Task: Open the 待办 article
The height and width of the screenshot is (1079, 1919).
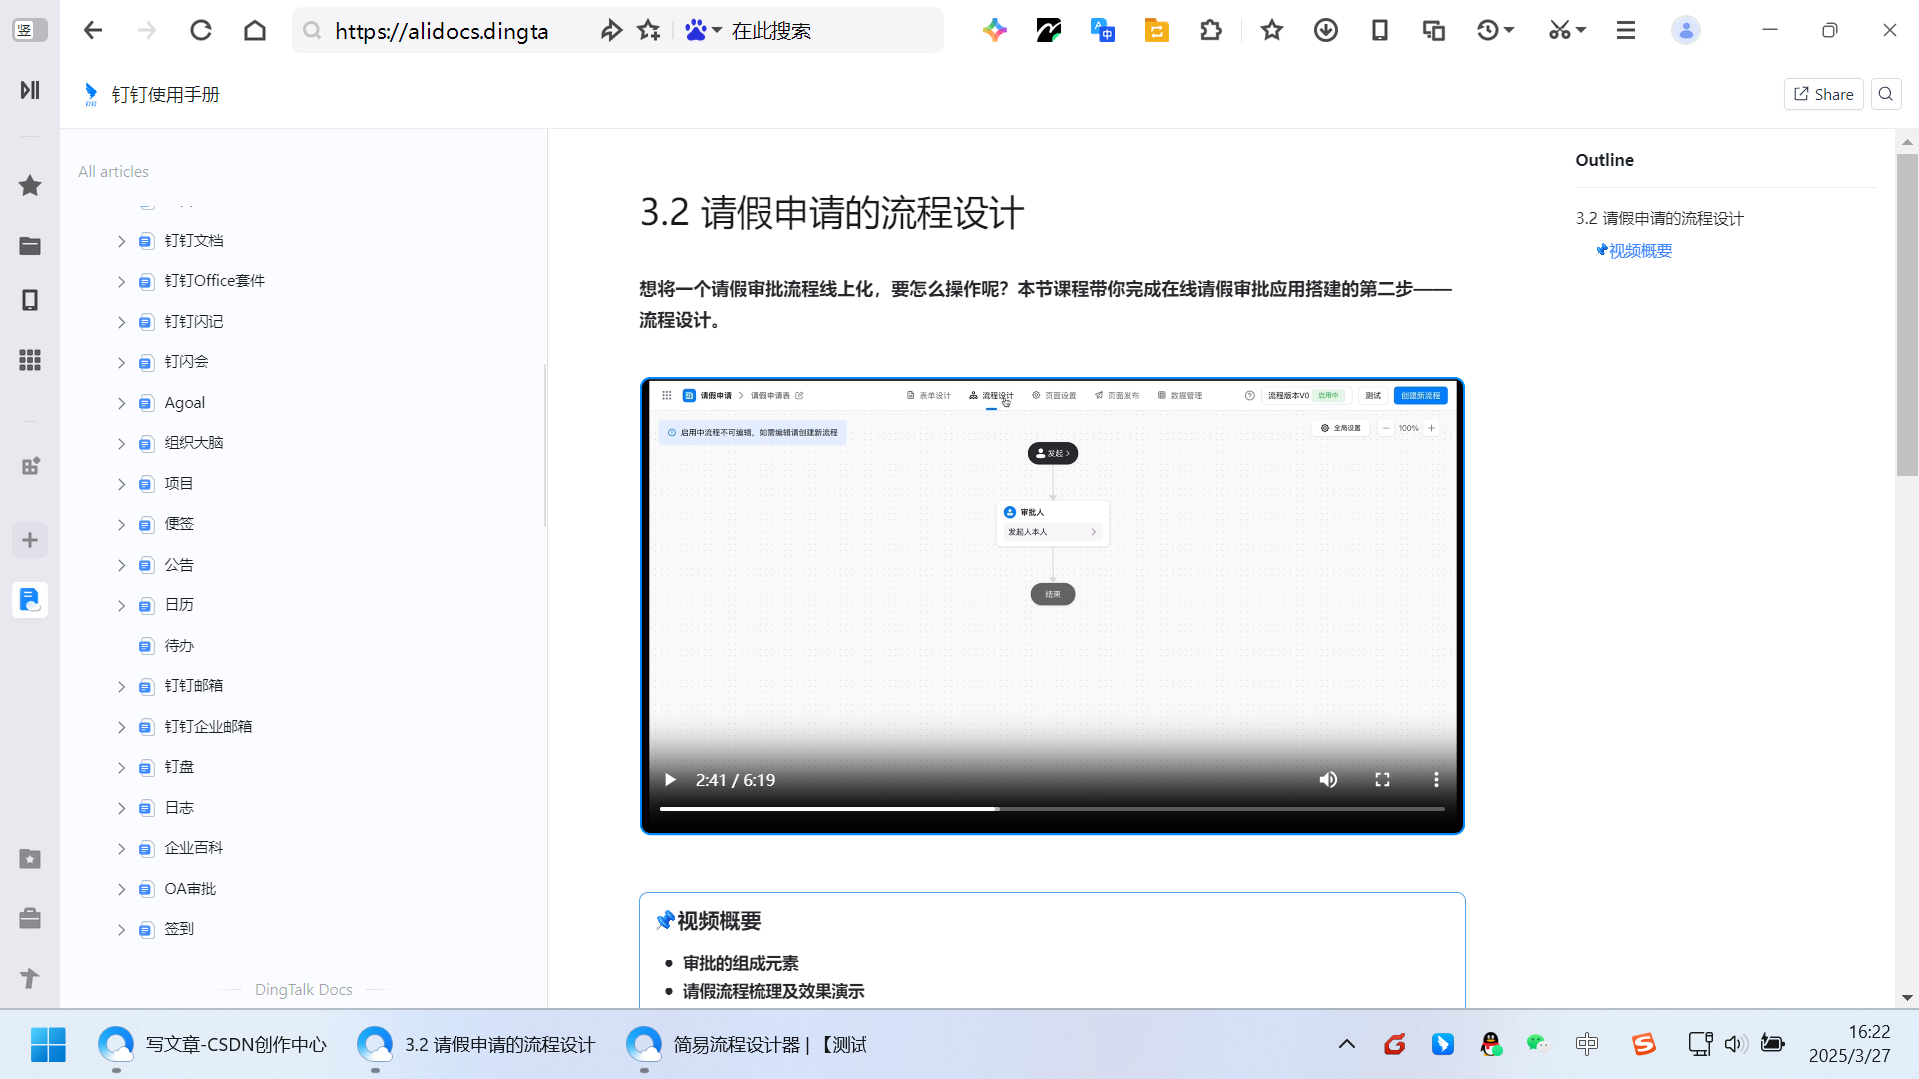Action: (179, 645)
